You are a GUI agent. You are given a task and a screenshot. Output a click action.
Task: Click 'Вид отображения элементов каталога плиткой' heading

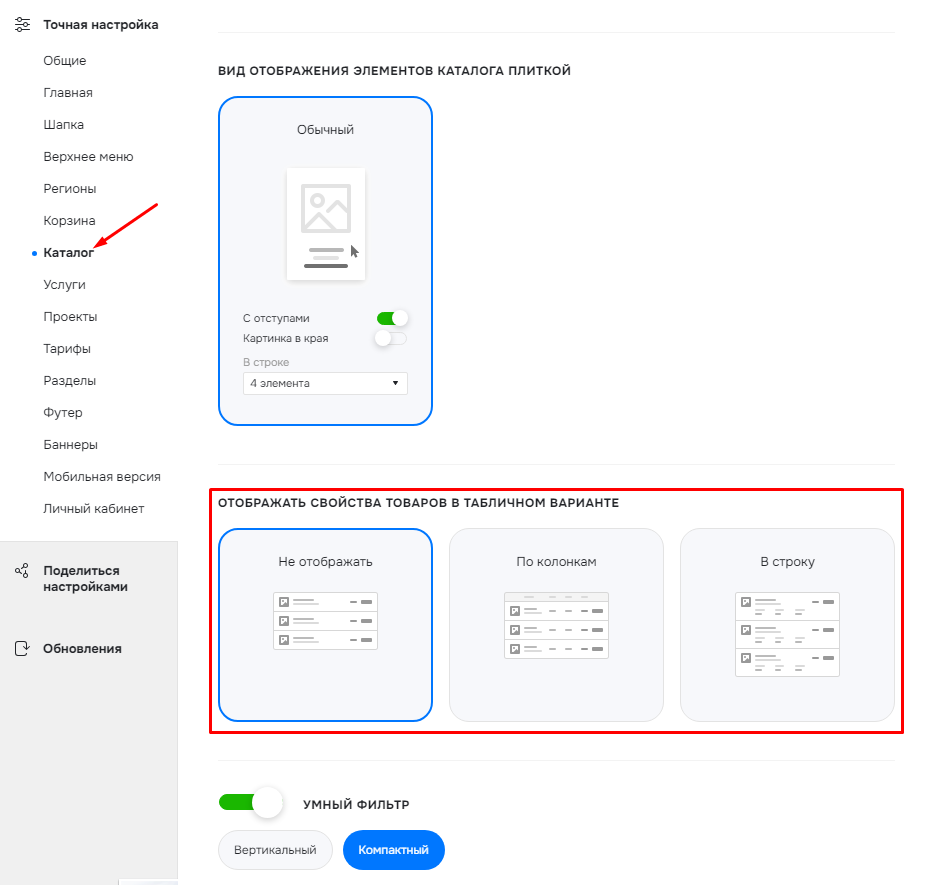tap(394, 70)
